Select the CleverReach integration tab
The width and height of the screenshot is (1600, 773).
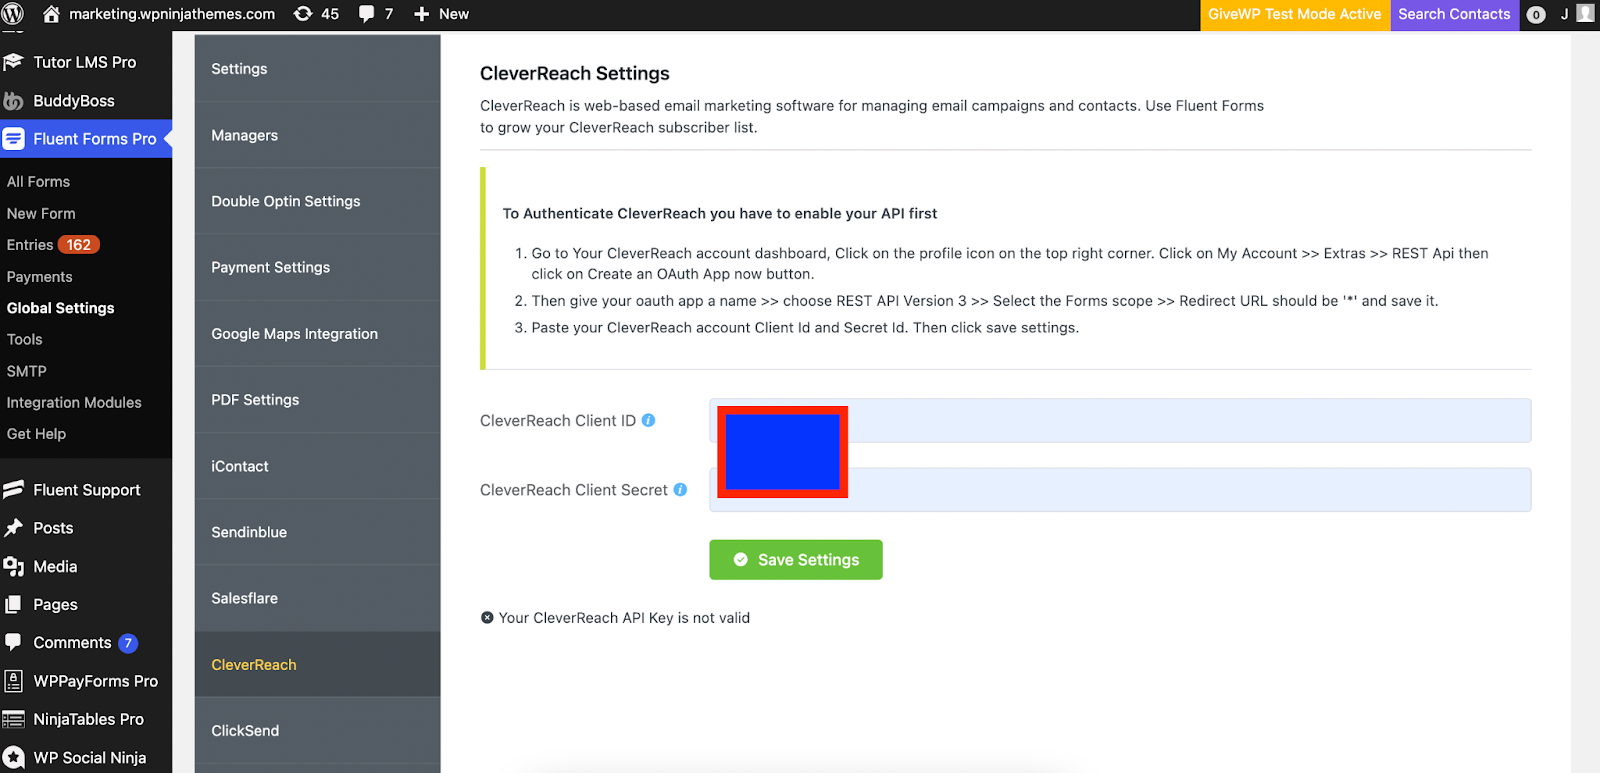(x=318, y=665)
